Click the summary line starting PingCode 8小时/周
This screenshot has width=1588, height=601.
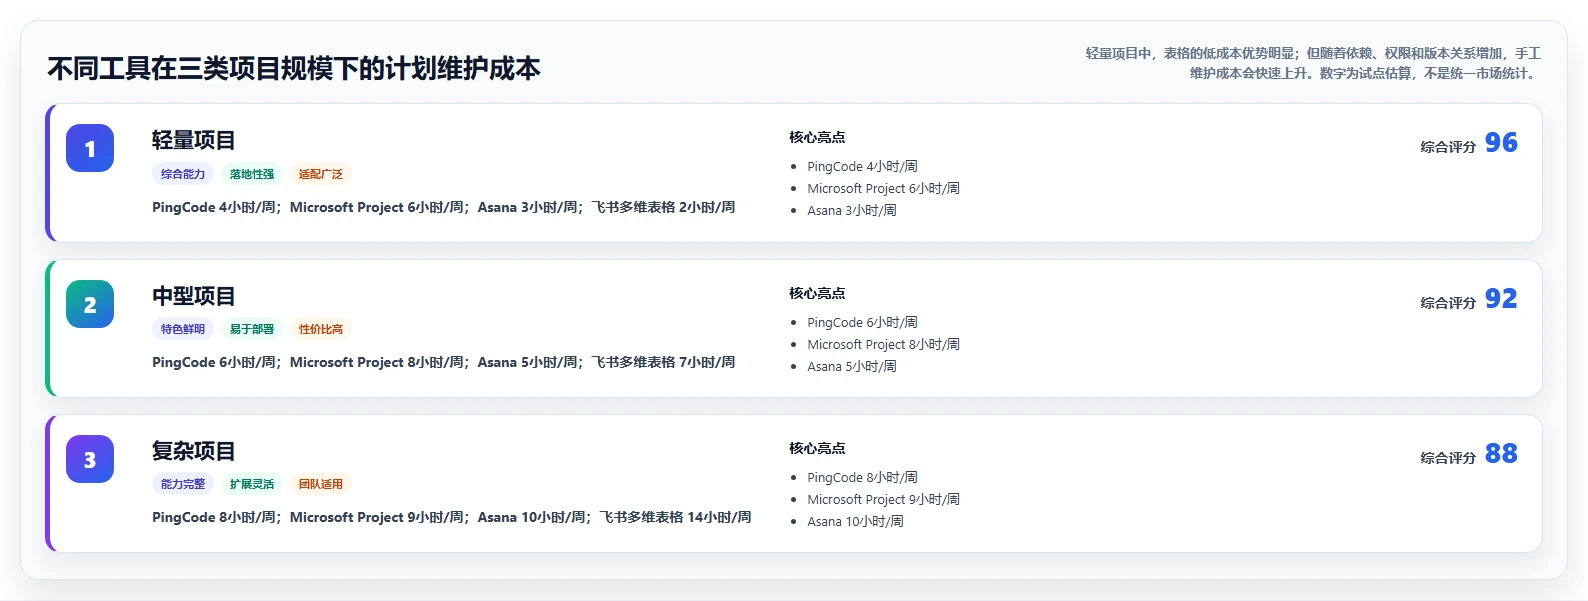point(452,517)
